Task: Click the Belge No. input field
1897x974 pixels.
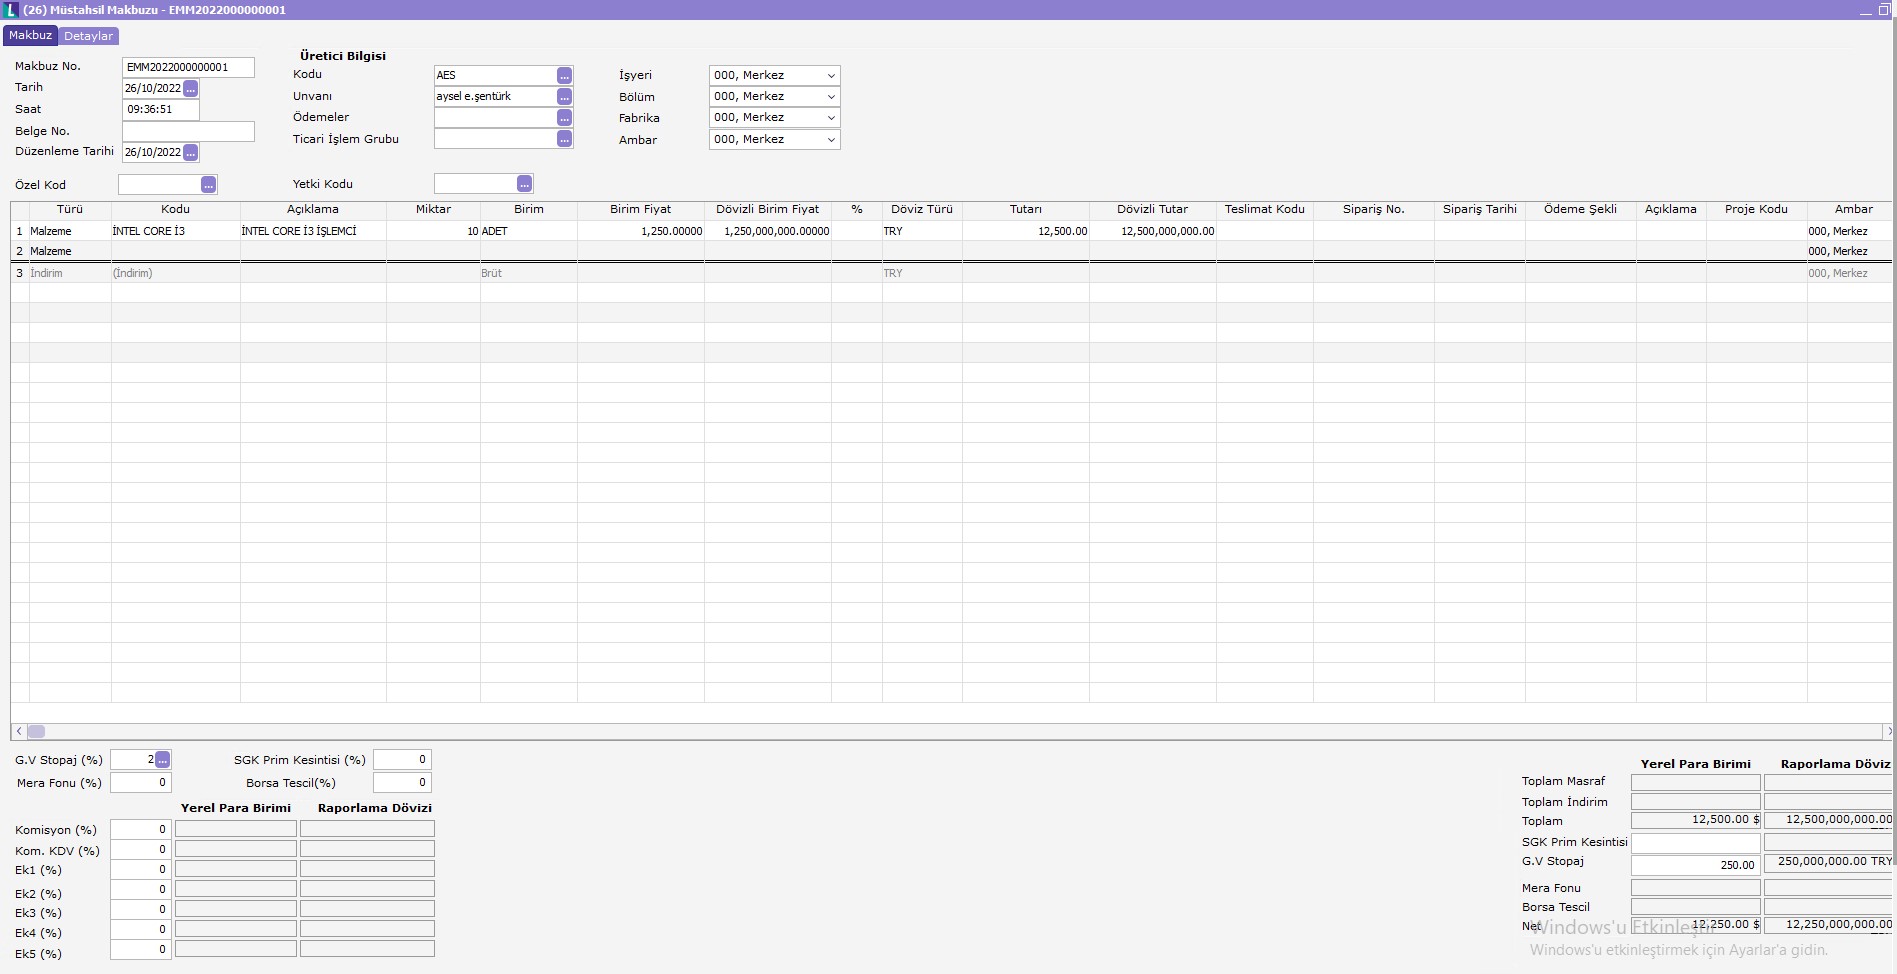Action: coord(188,132)
